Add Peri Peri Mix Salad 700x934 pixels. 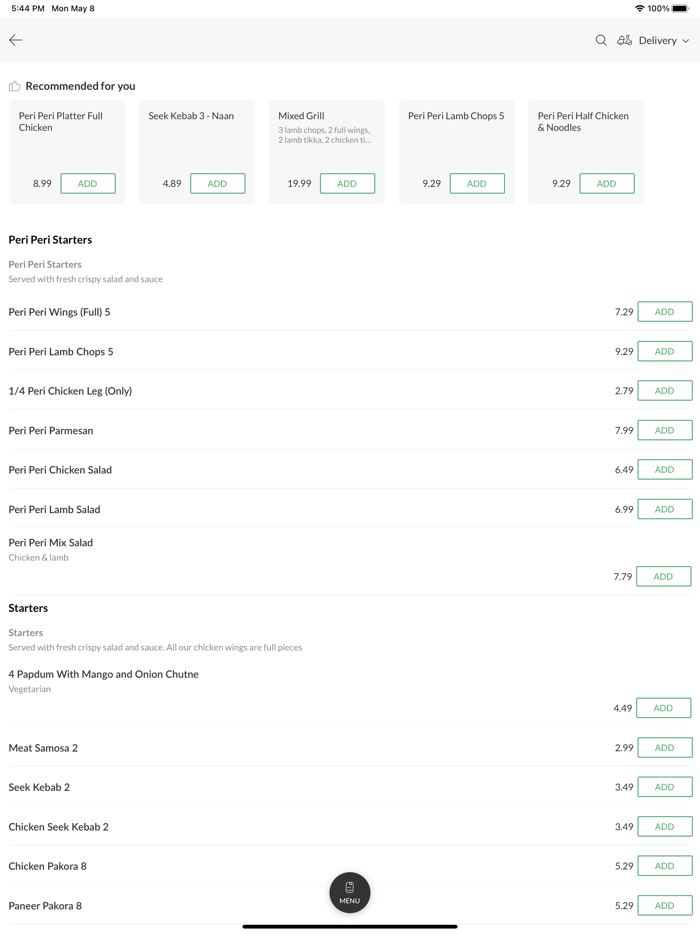coord(663,576)
